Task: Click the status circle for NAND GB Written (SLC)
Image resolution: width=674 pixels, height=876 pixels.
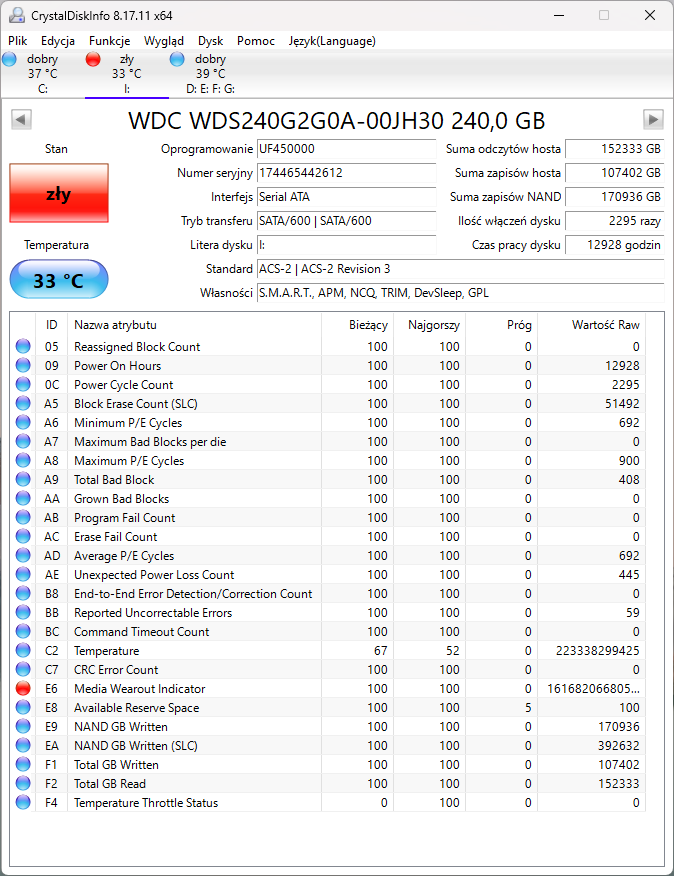Action: tap(23, 745)
